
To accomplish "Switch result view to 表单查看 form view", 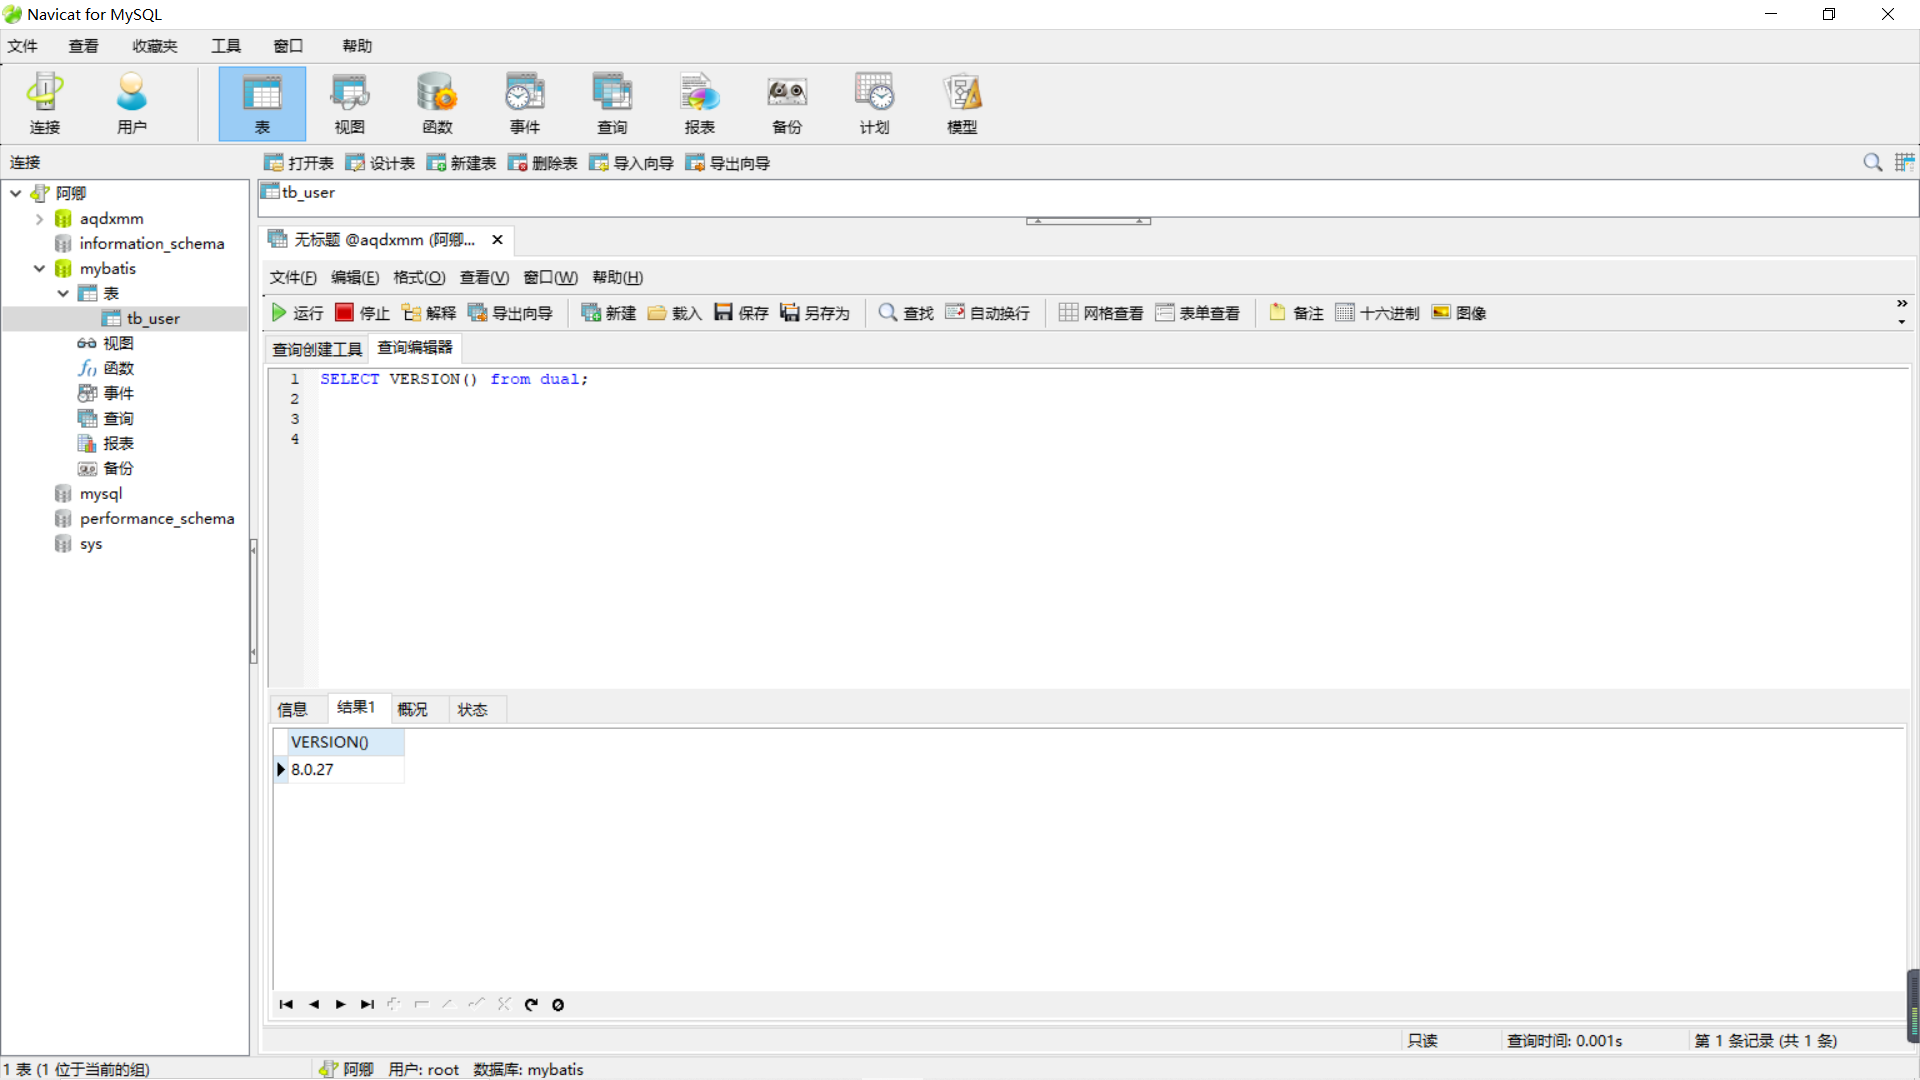I will click(x=1198, y=312).
